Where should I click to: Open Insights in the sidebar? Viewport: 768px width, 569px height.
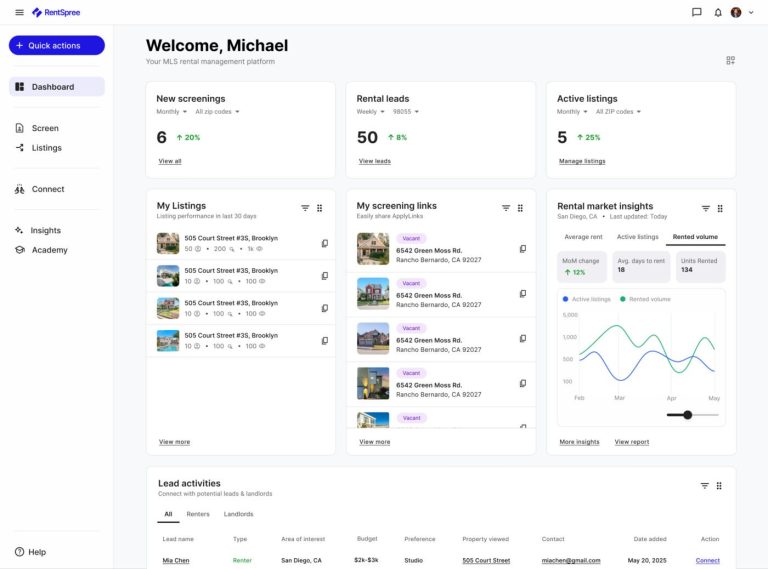[45, 230]
